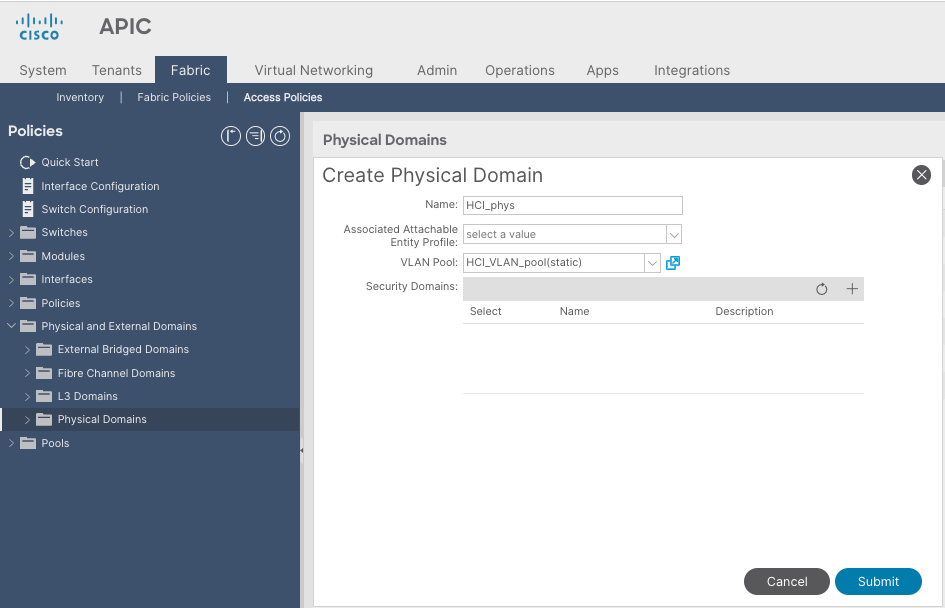This screenshot has height=608, width=945.
Task: Open the Virtual Networking tab
Action: click(313, 71)
